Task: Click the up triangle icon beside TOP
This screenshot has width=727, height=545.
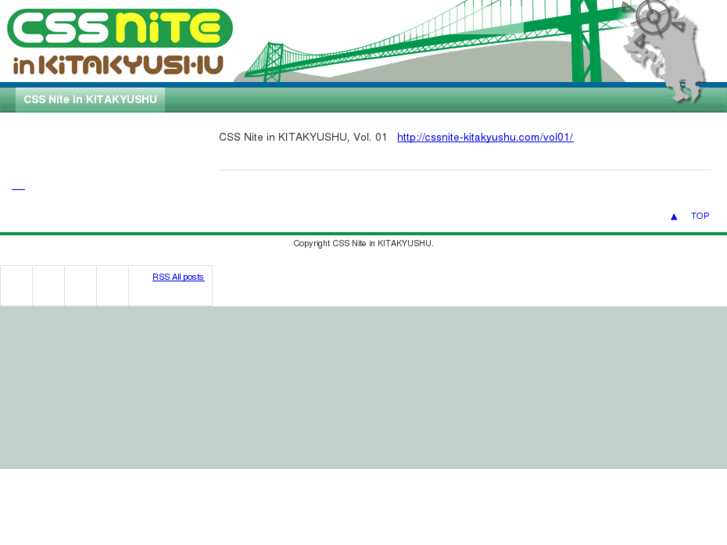Action: (x=674, y=217)
